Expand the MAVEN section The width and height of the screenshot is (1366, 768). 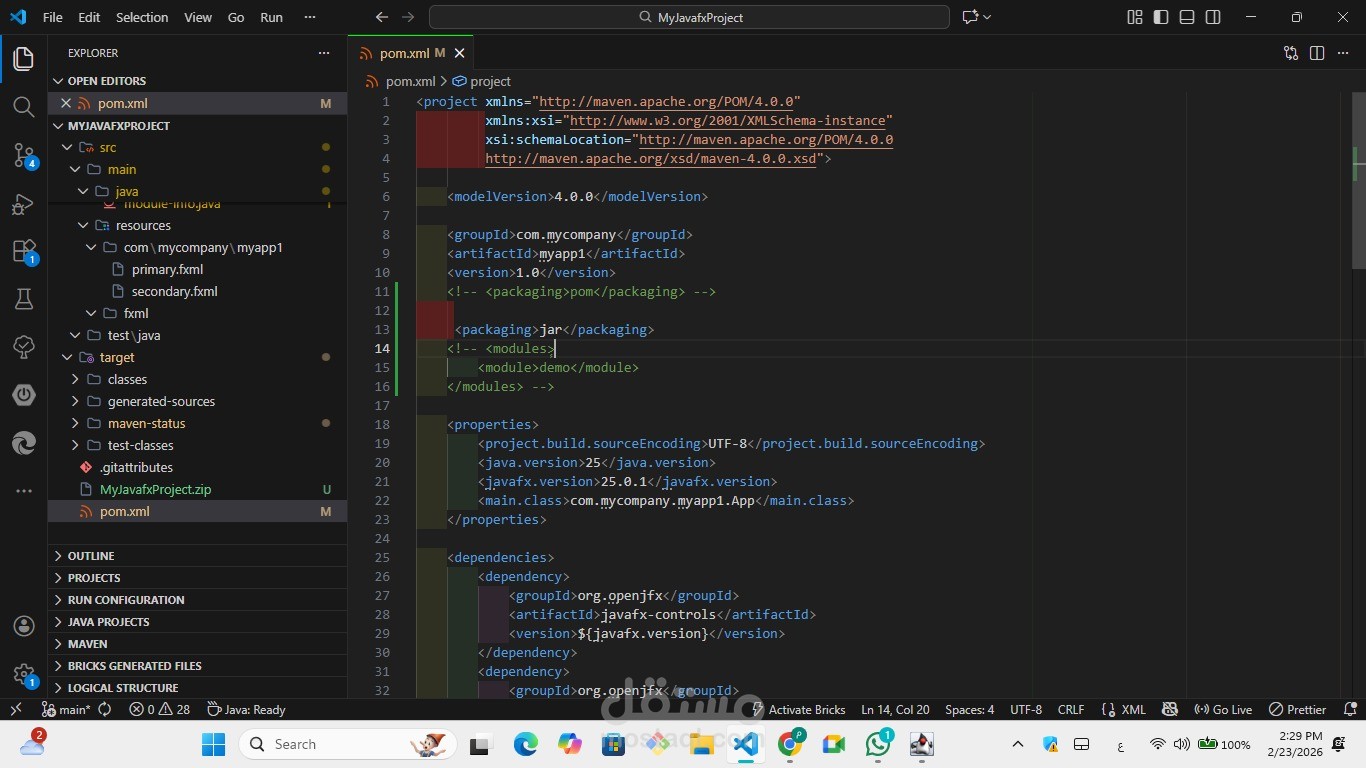click(88, 644)
